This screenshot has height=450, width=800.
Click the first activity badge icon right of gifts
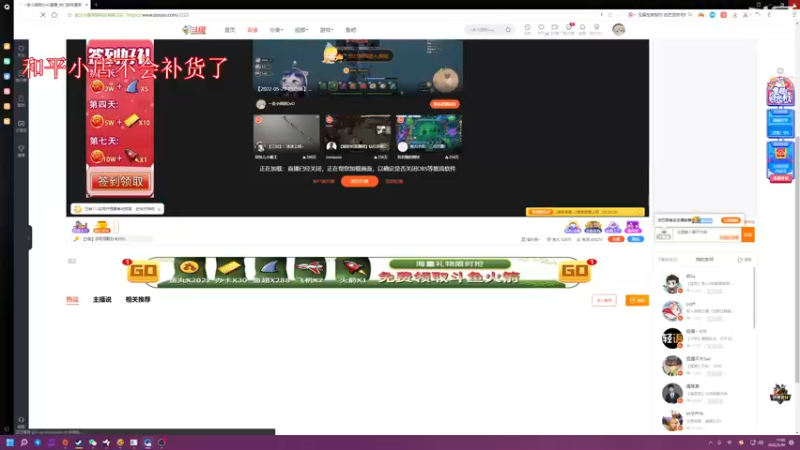click(572, 227)
